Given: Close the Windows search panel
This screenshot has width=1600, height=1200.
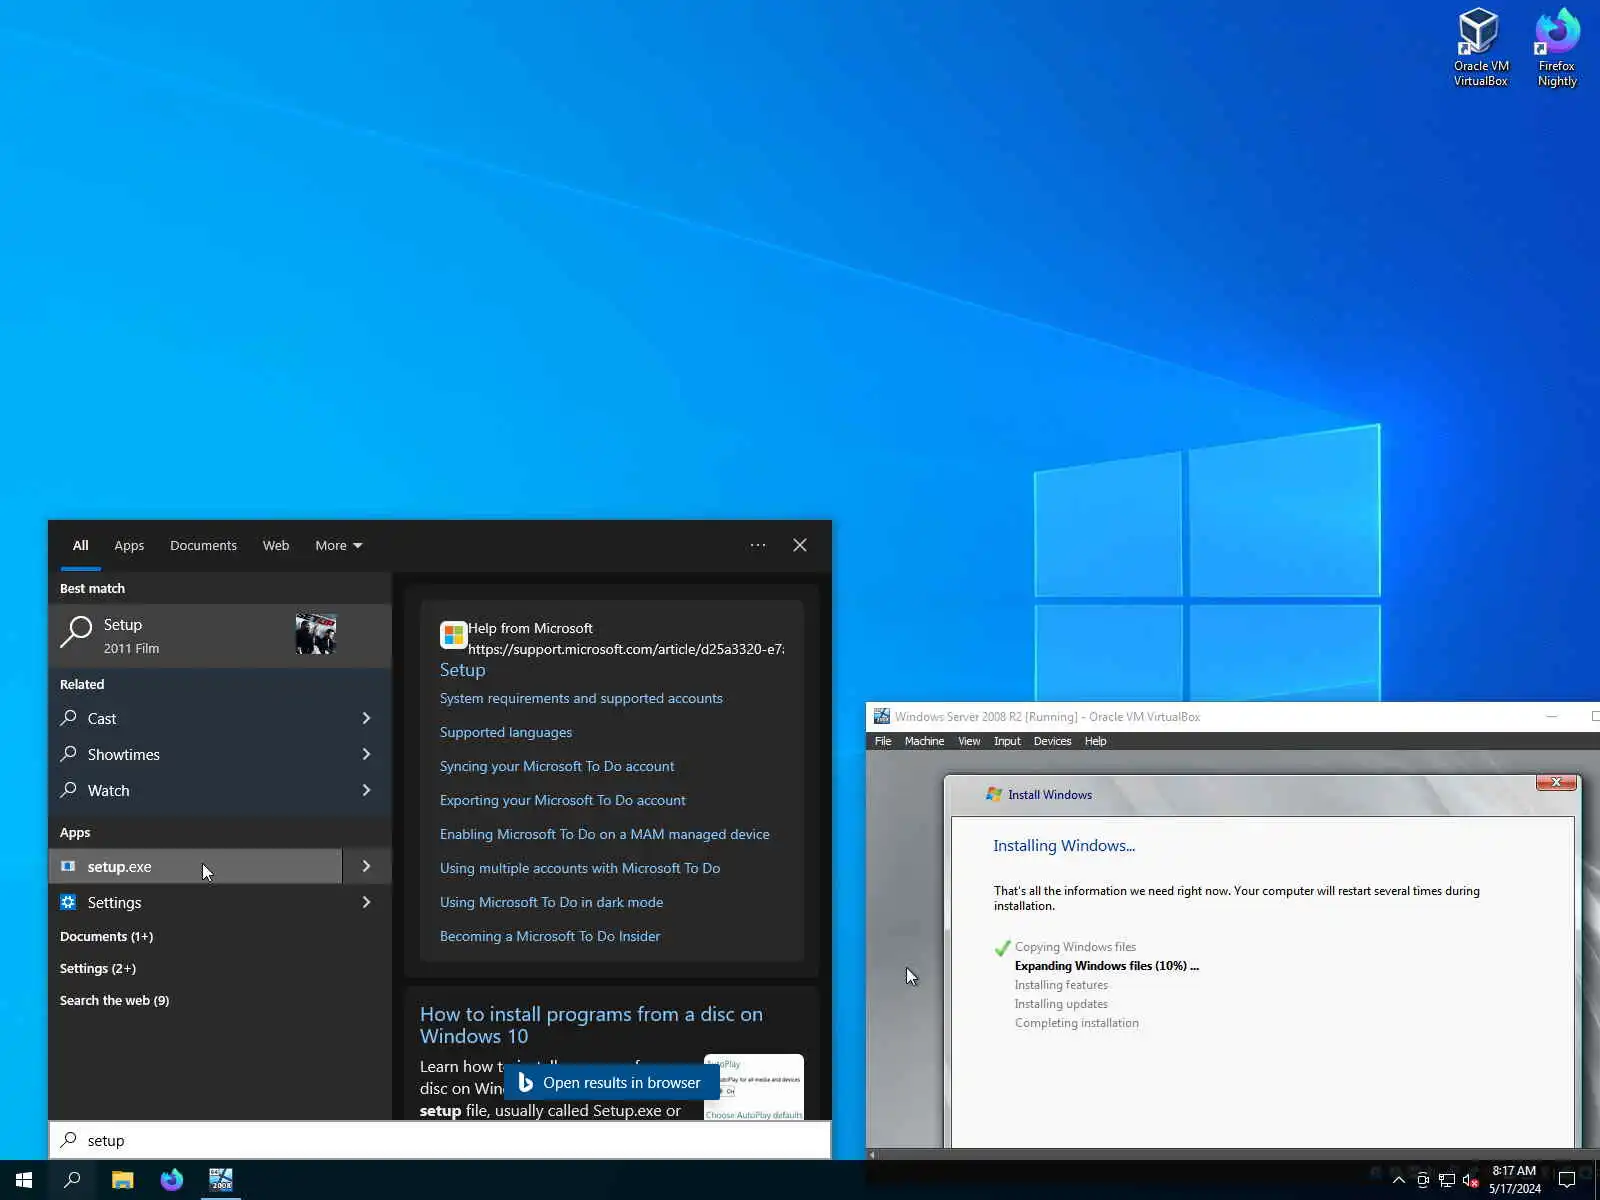Looking at the screenshot, I should click(800, 545).
